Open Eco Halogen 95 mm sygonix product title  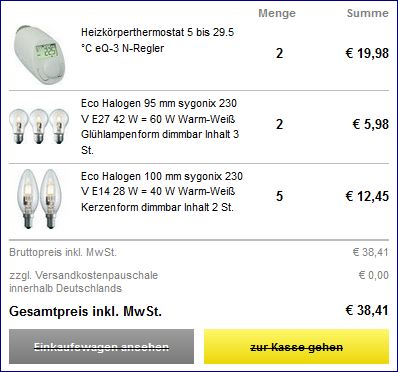[x=160, y=127]
